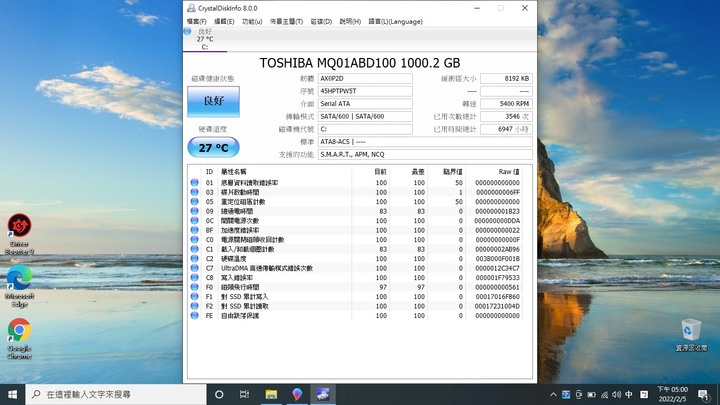
Task: Click the 3546 power-on count field
Action: point(506,117)
